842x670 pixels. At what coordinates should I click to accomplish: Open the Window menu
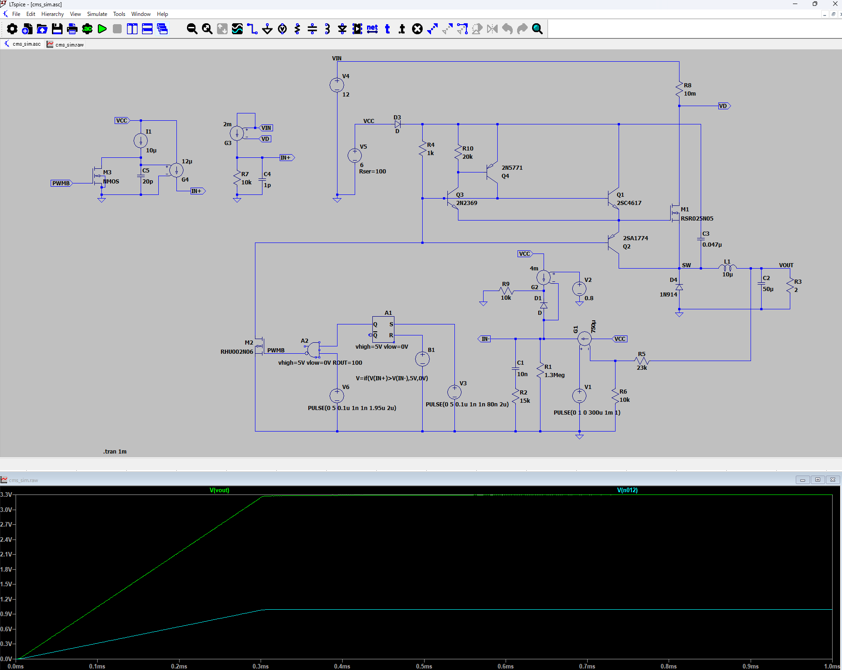tap(141, 14)
